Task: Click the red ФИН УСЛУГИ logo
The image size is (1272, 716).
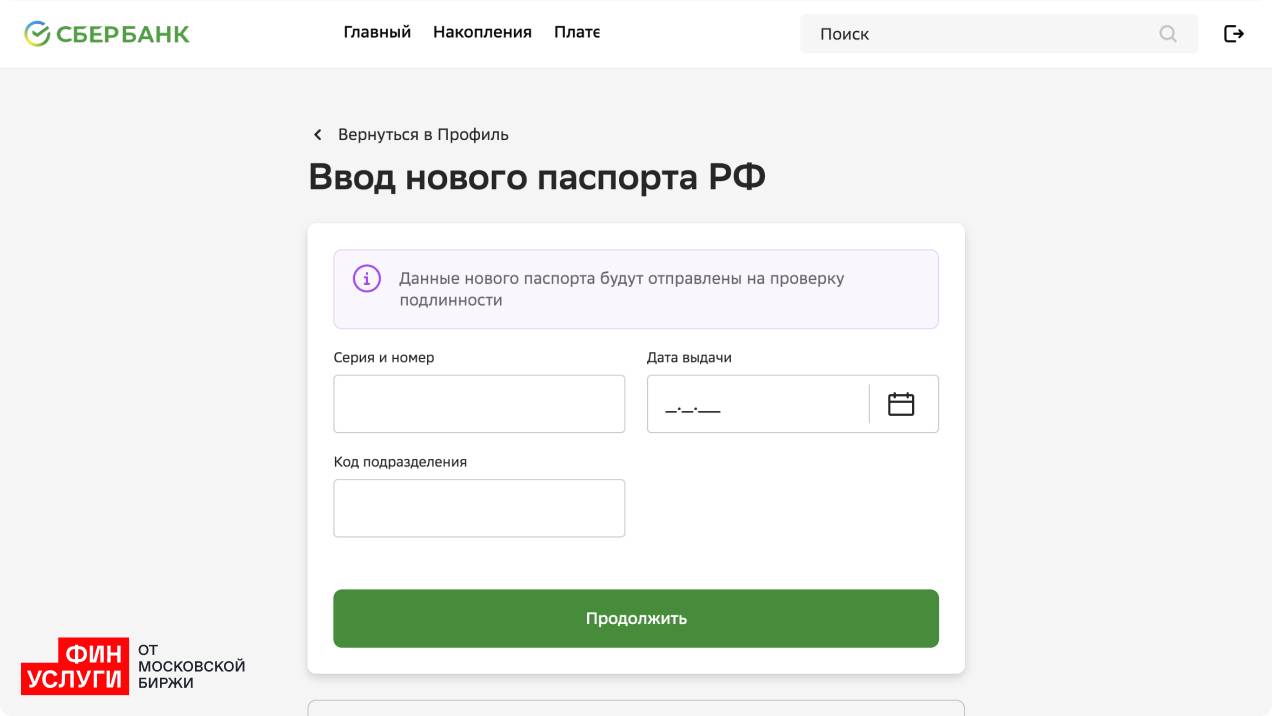Action: point(75,666)
